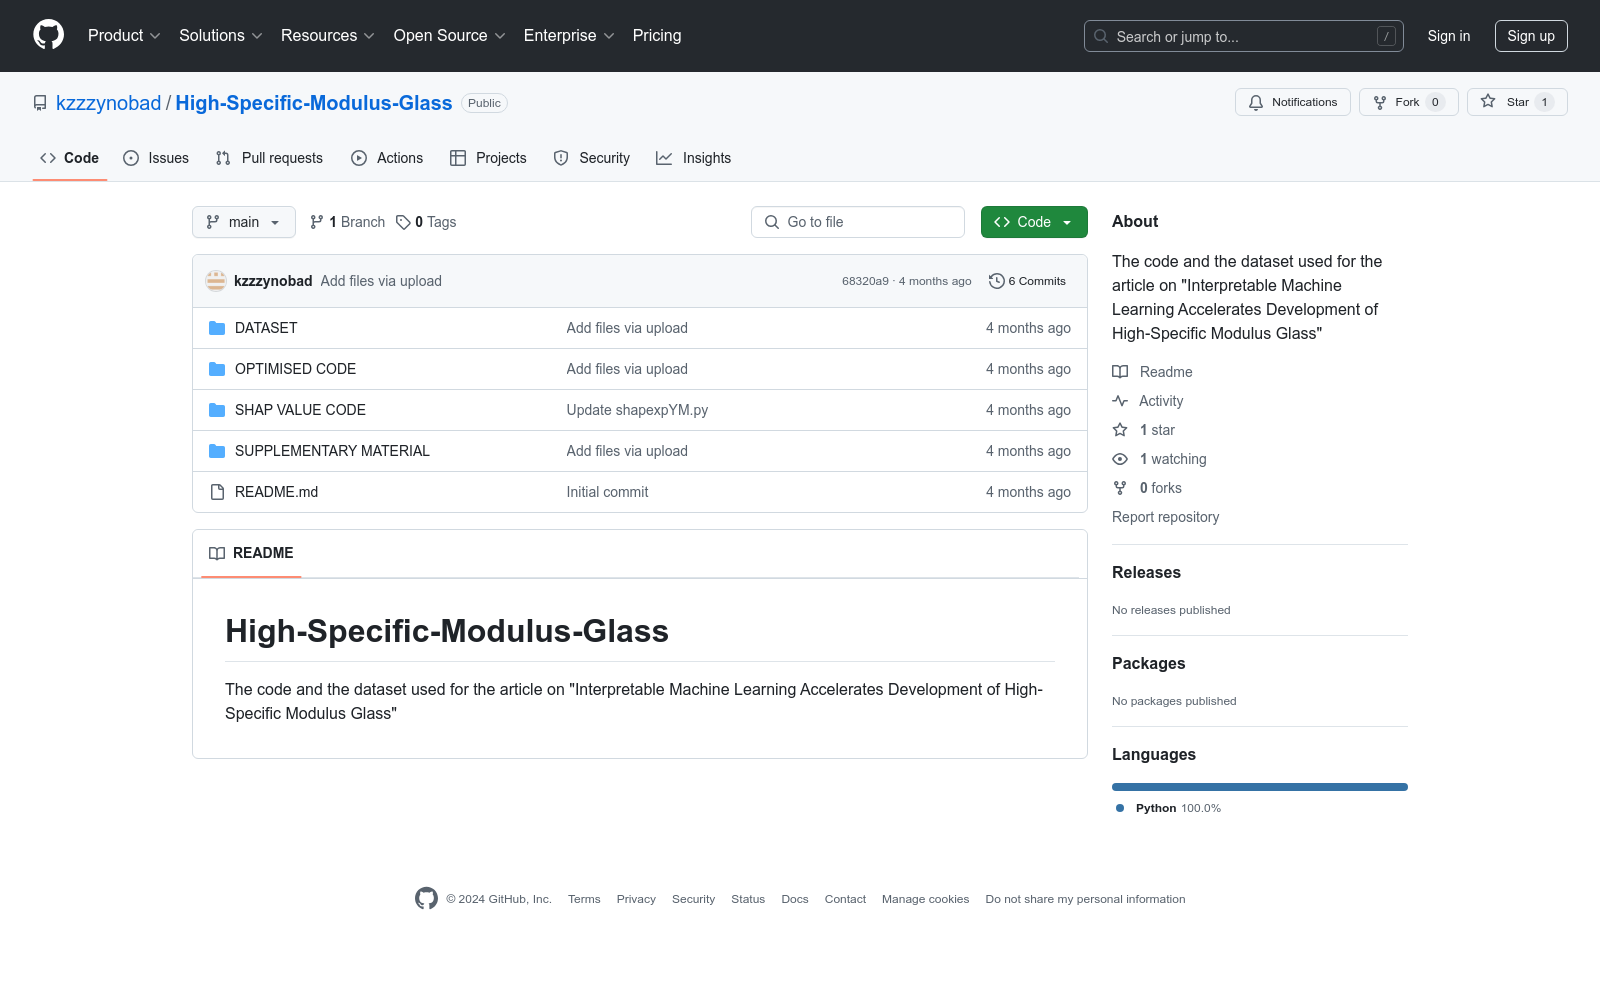
Task: Click the Packages heading link
Action: (x=1148, y=663)
